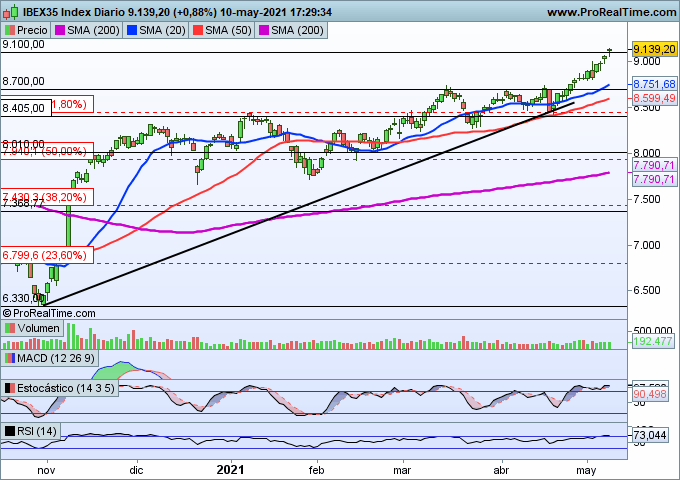The height and width of the screenshot is (480, 680).
Task: Click the may month marker on time axis
Action: [x=586, y=470]
